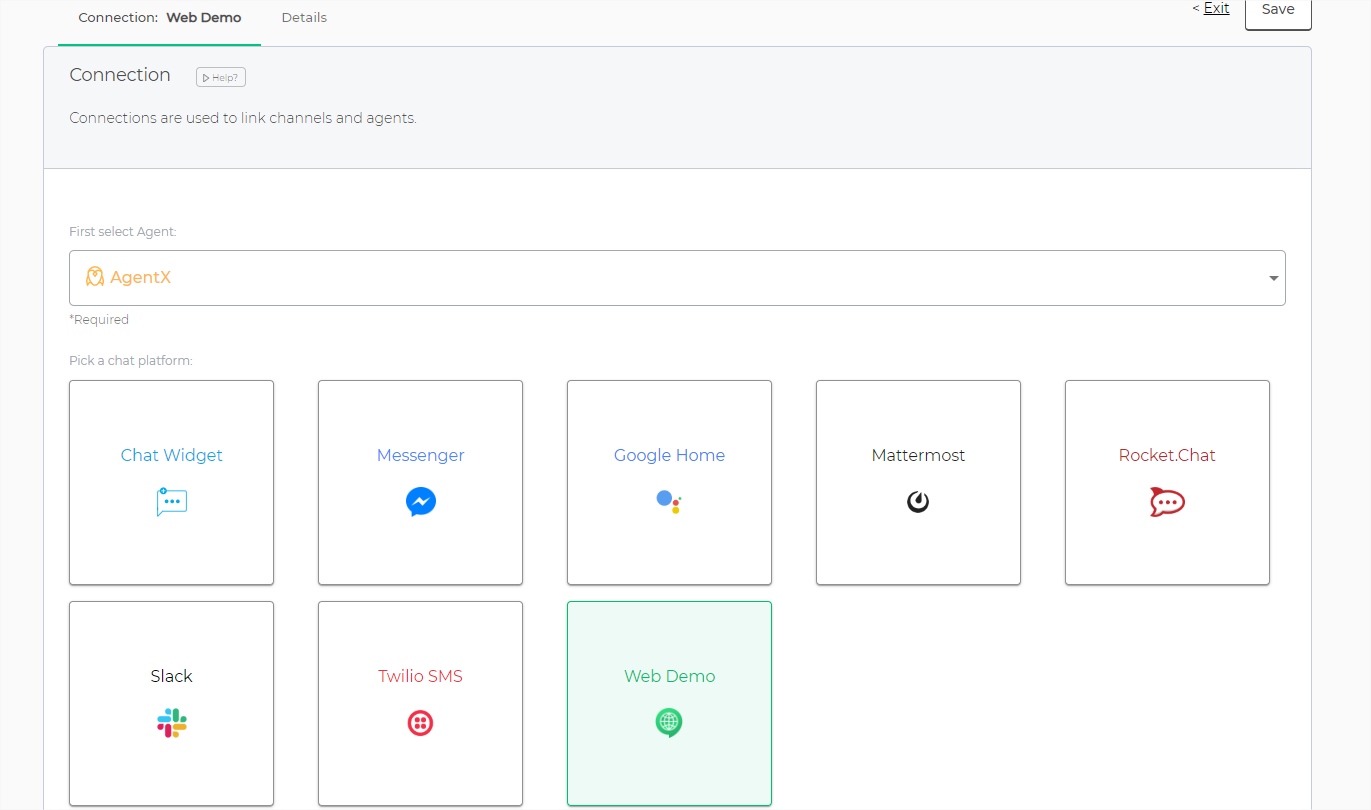Click the AgentX orange penguin icon

(95, 277)
